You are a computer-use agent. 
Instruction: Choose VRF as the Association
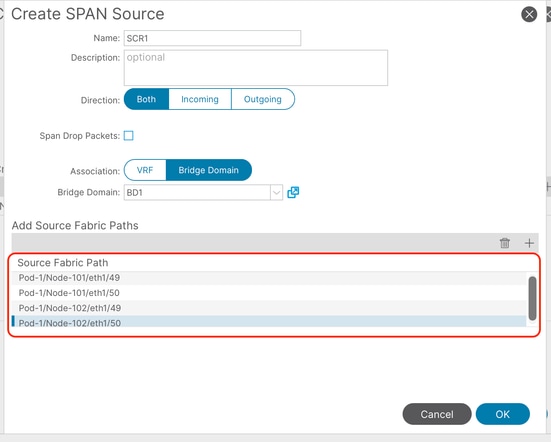click(x=145, y=170)
